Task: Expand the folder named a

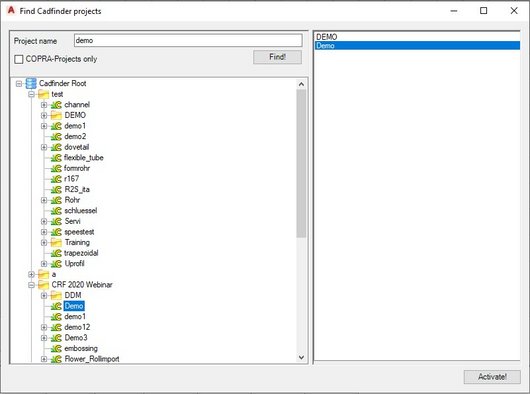Action: pos(31,274)
